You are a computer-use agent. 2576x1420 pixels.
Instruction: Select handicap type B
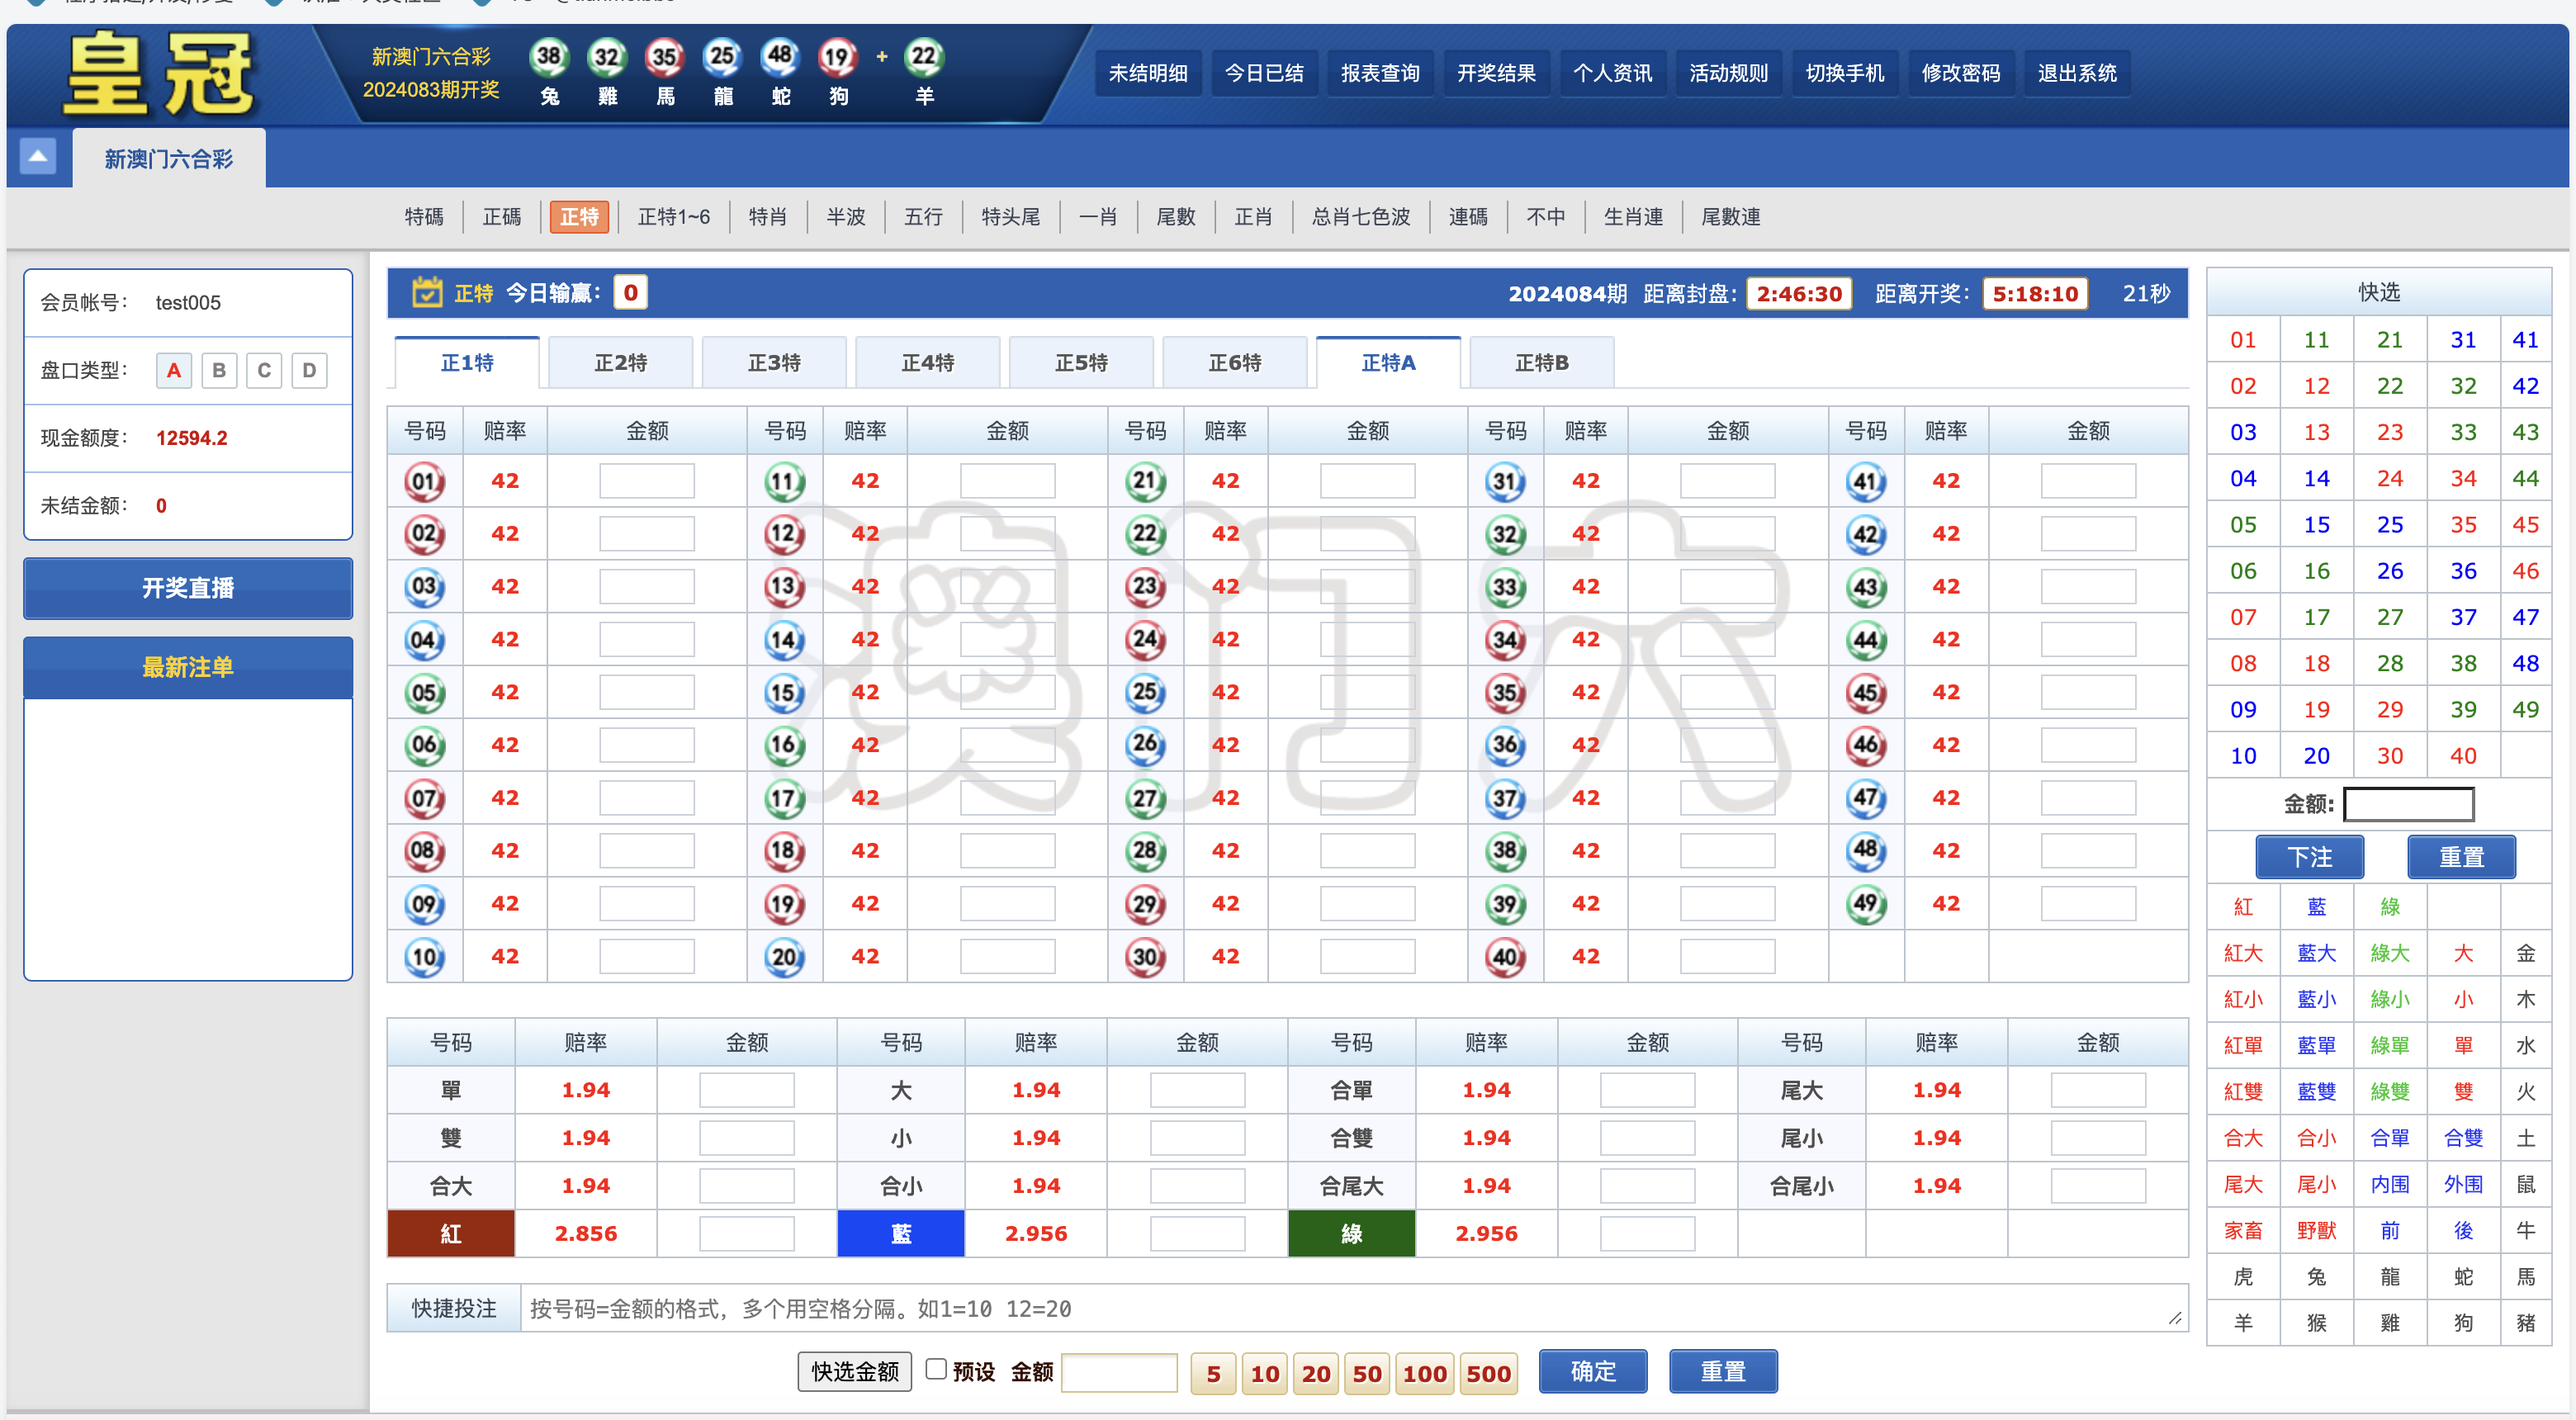point(218,370)
